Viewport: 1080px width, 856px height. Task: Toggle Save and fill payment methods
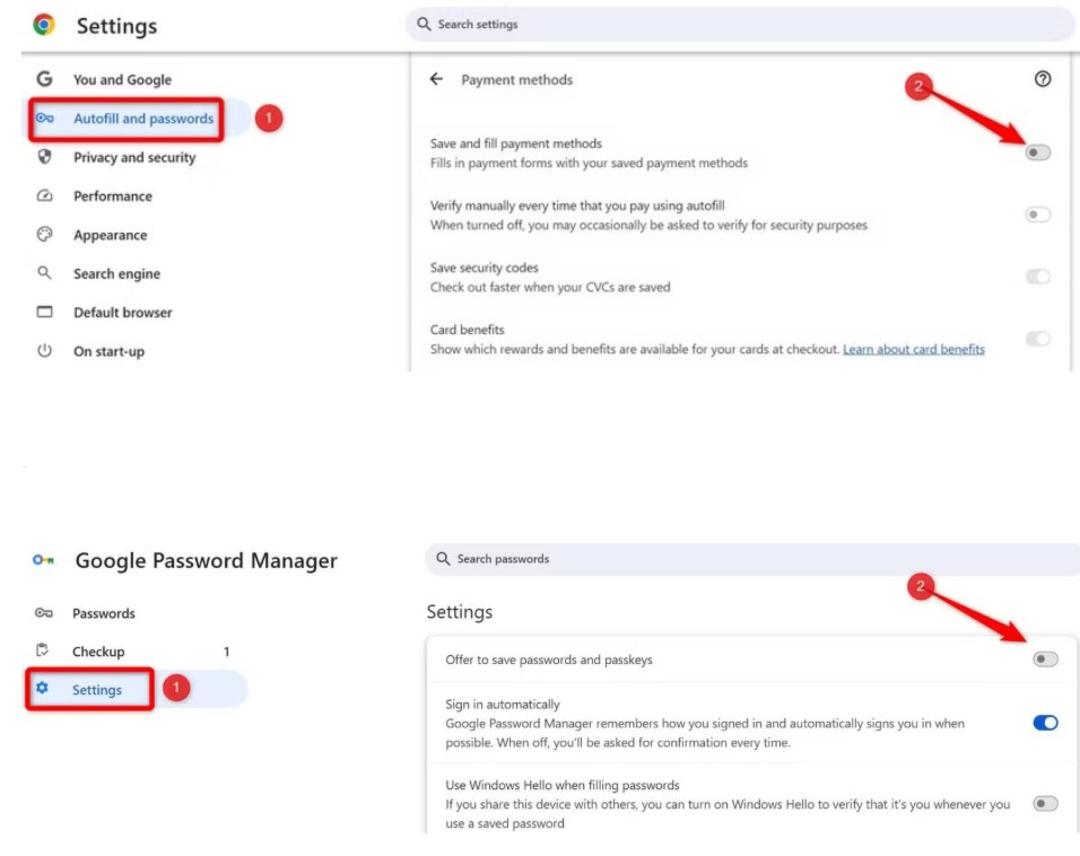pos(1038,152)
